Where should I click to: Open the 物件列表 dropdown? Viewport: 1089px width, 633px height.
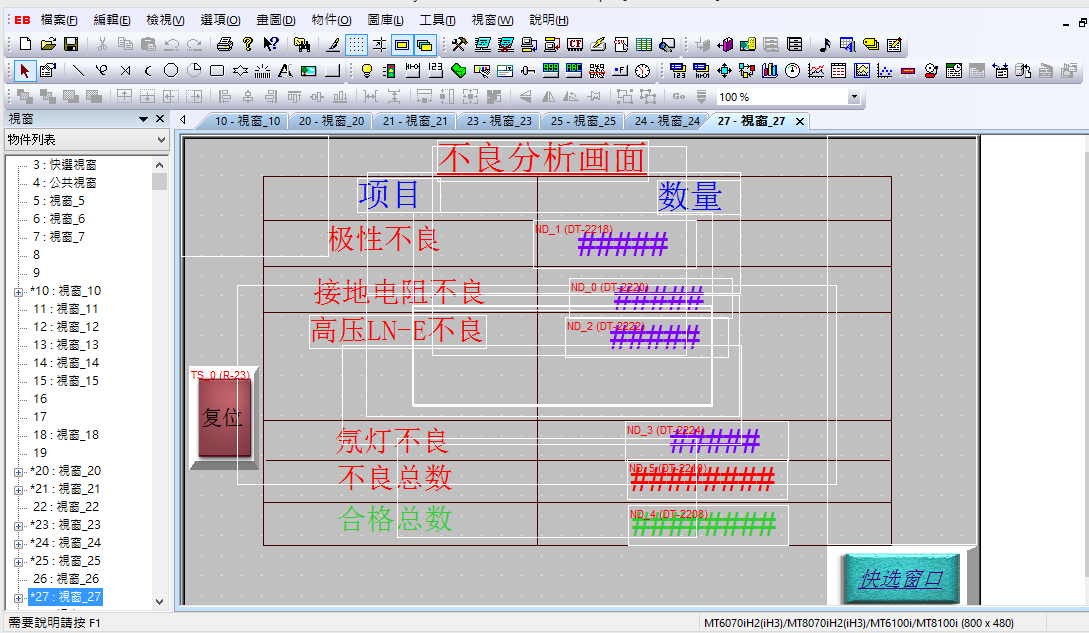[x=161, y=140]
